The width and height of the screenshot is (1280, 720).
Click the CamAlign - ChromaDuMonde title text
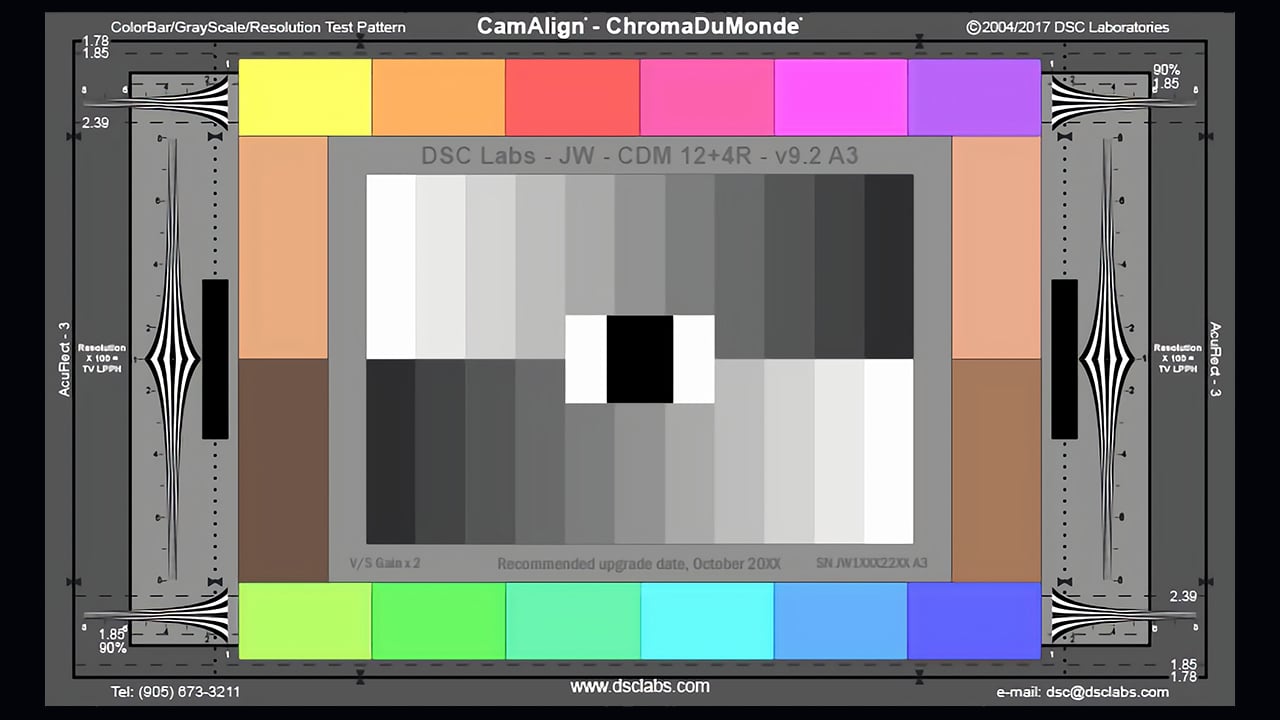[640, 26]
